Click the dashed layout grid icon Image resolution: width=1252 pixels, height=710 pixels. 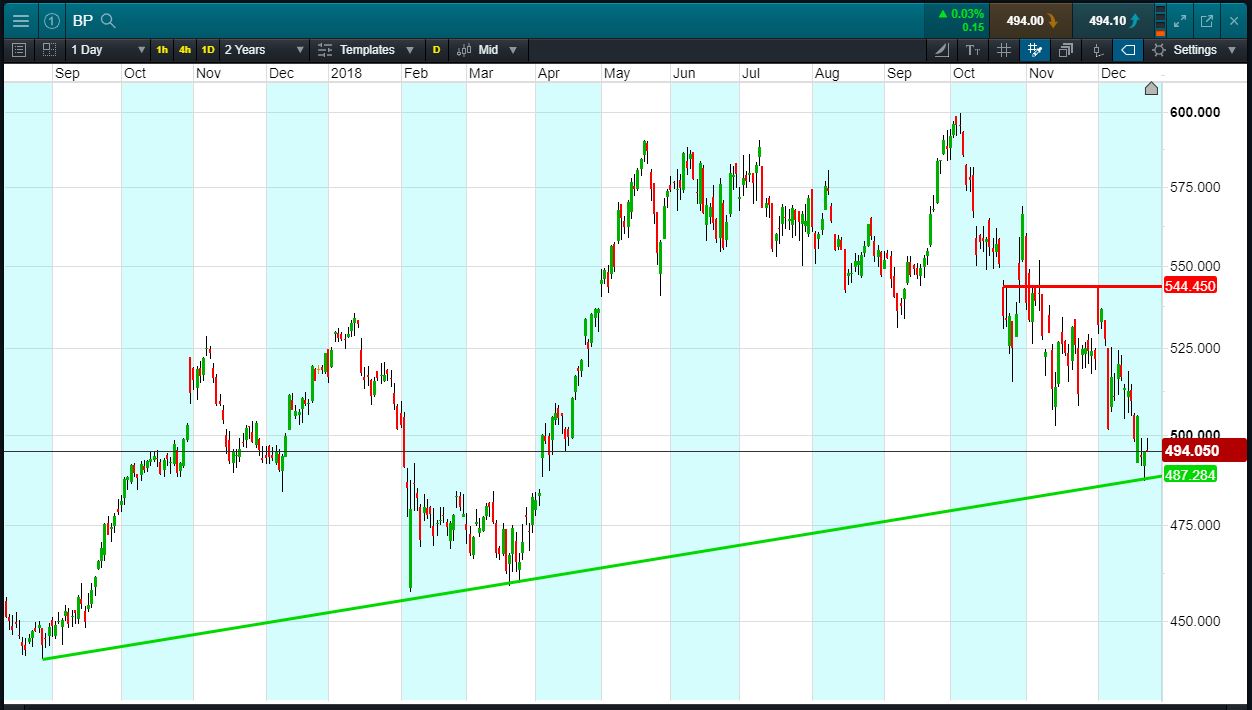[49, 49]
